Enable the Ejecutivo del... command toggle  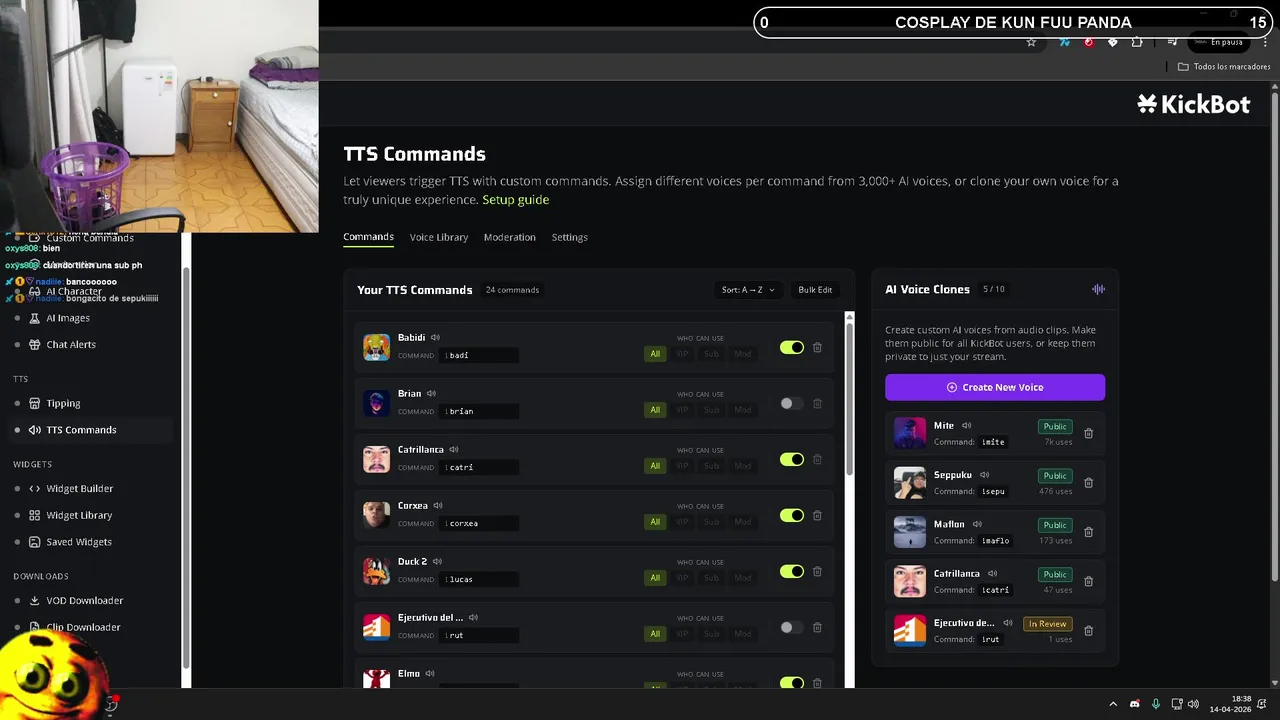[x=792, y=627]
